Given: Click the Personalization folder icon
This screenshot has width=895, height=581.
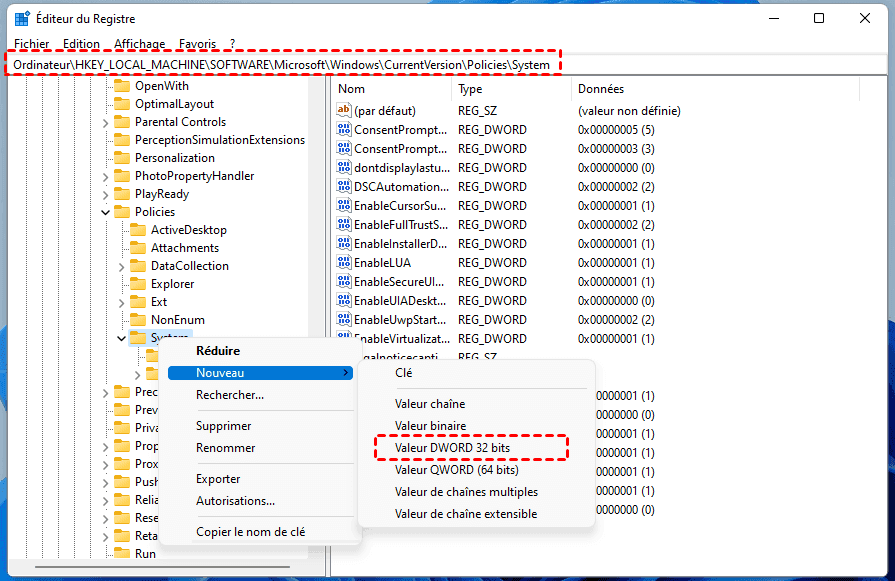Looking at the screenshot, I should pyautogui.click(x=122, y=158).
